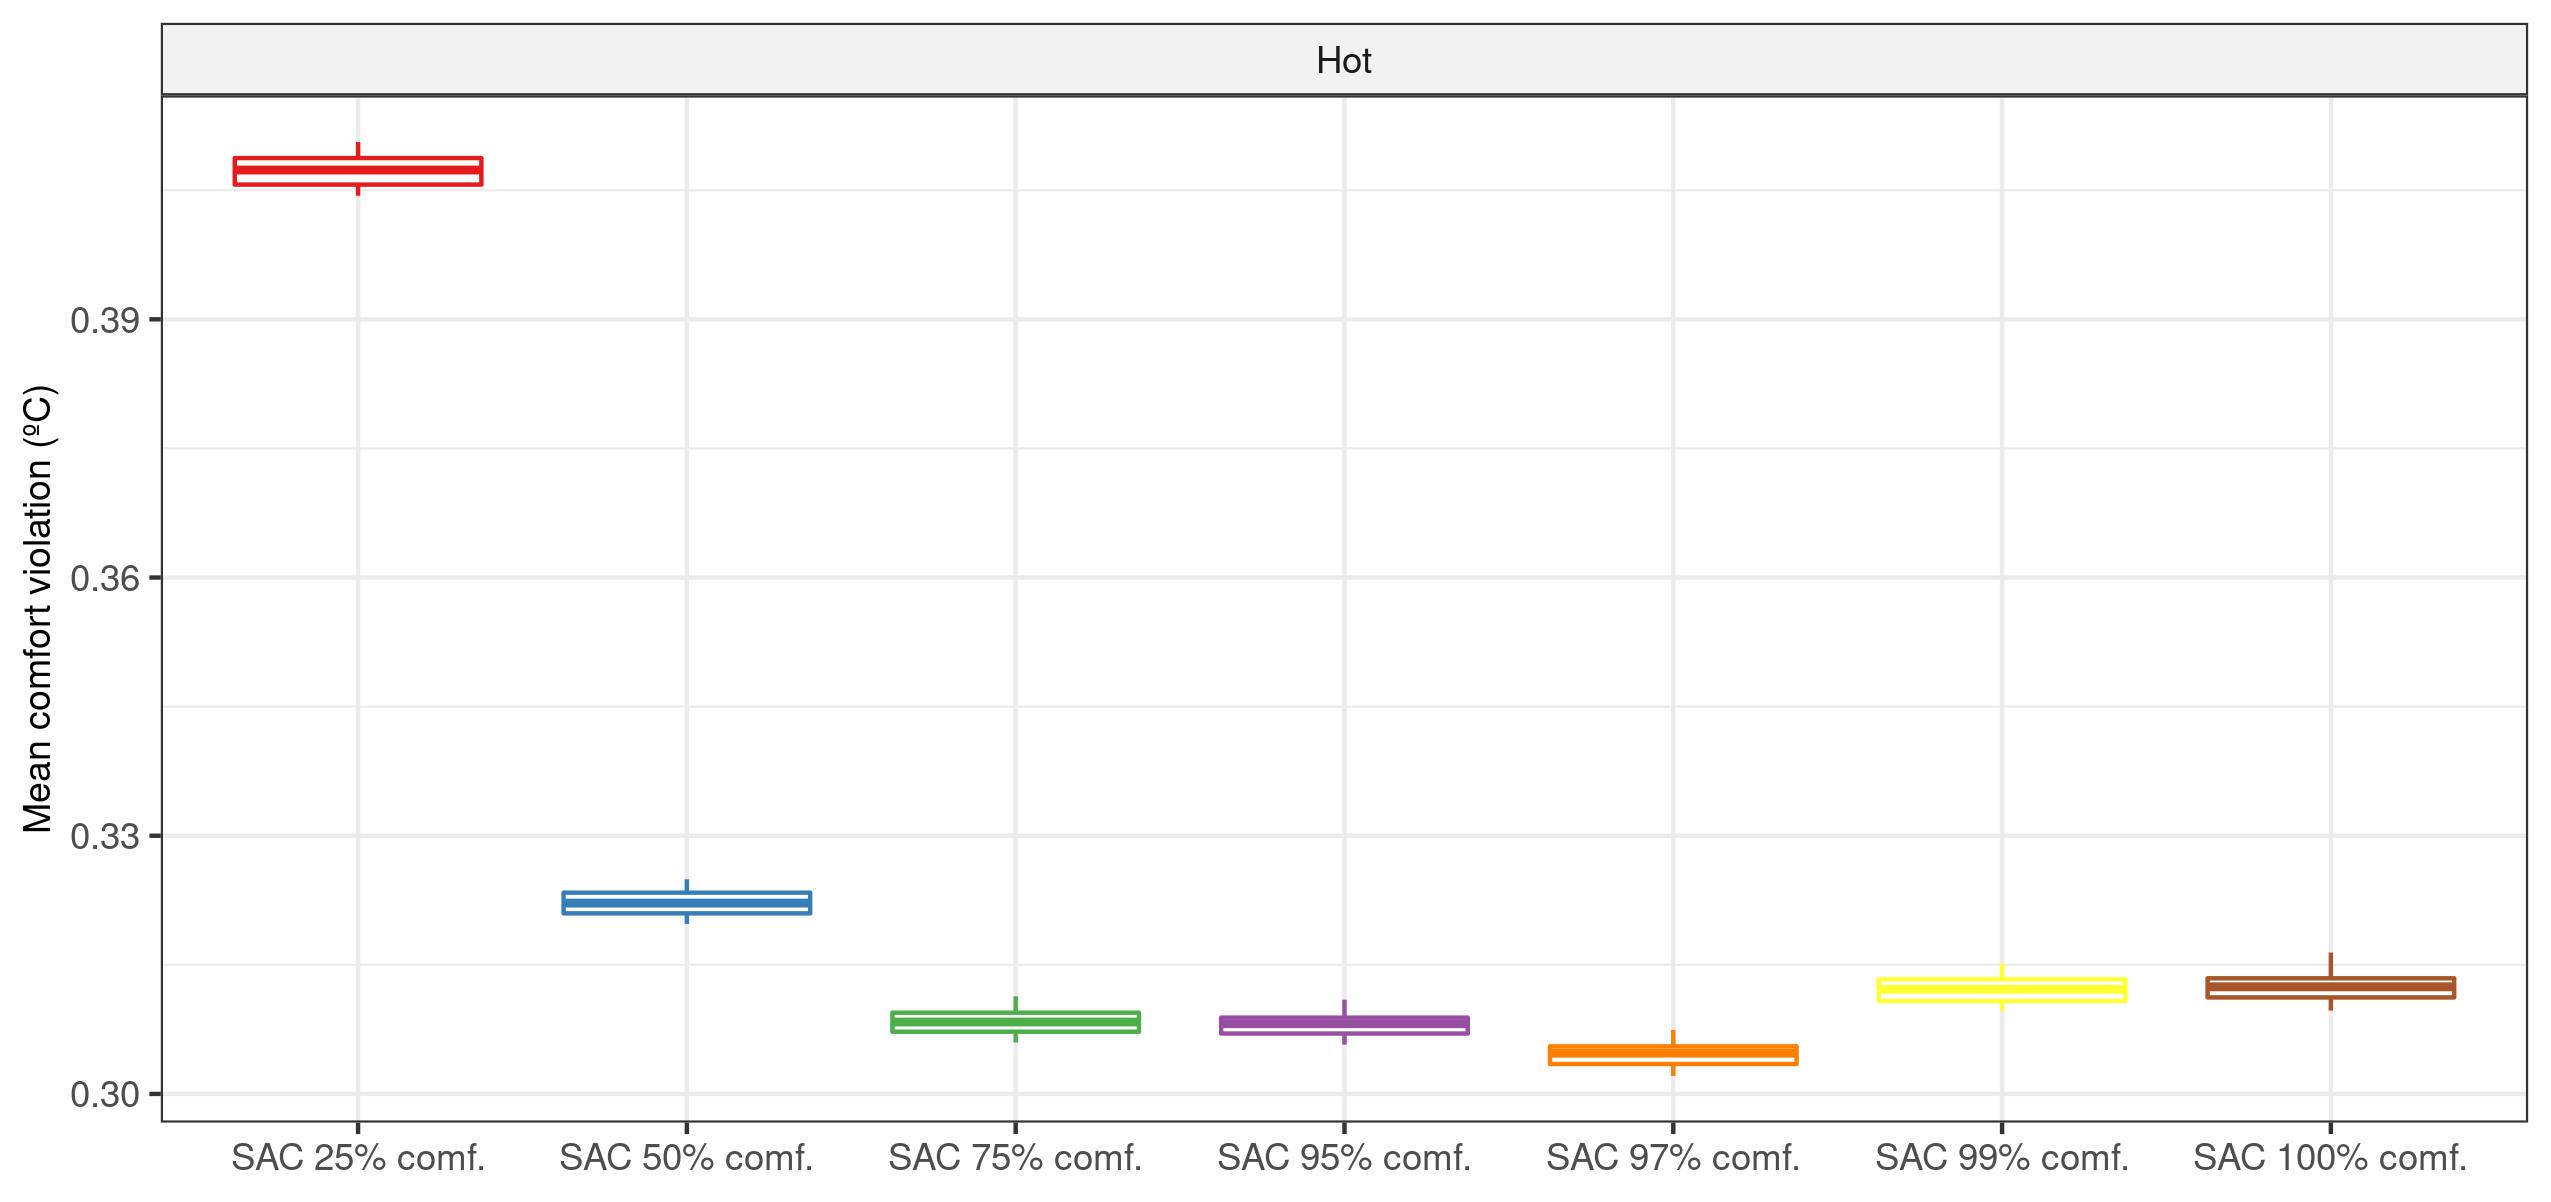Image resolution: width=2551 pixels, height=1202 pixels.
Task: Click the Hot facet title strip
Action: point(1344,61)
